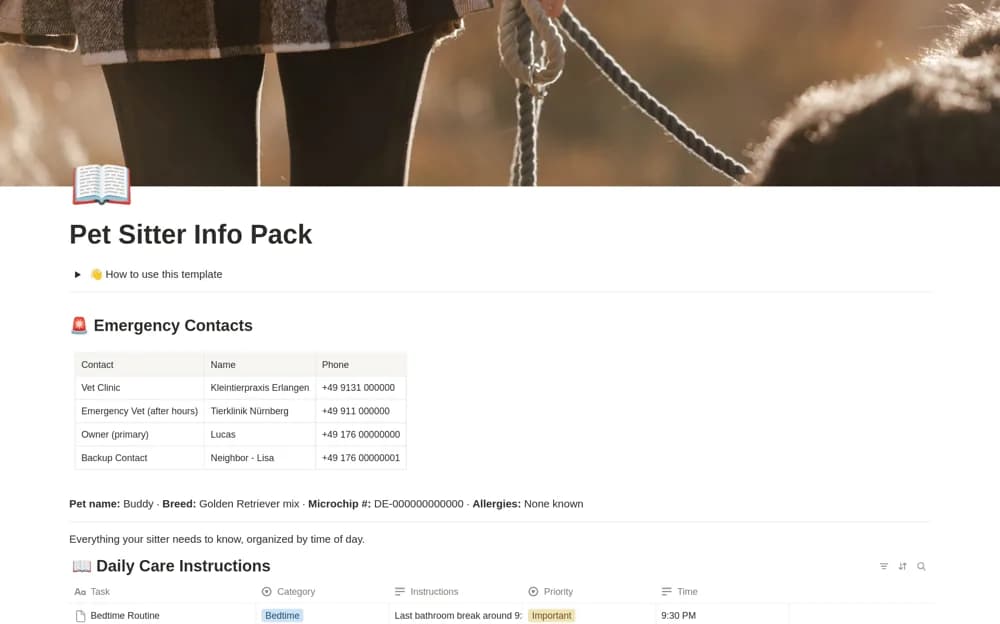Click the Contact header cell

pos(139,364)
